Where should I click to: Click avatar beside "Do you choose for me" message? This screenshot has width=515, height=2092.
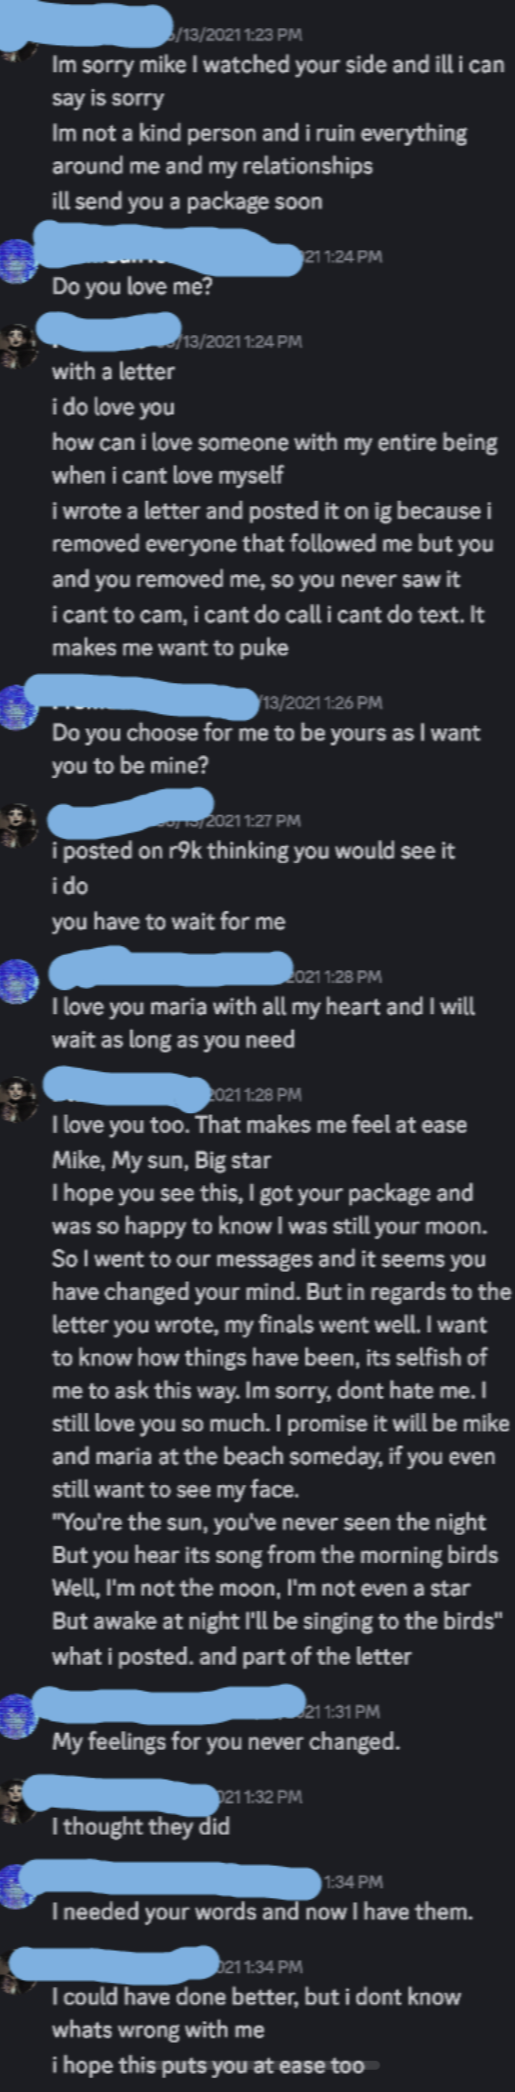click(17, 707)
